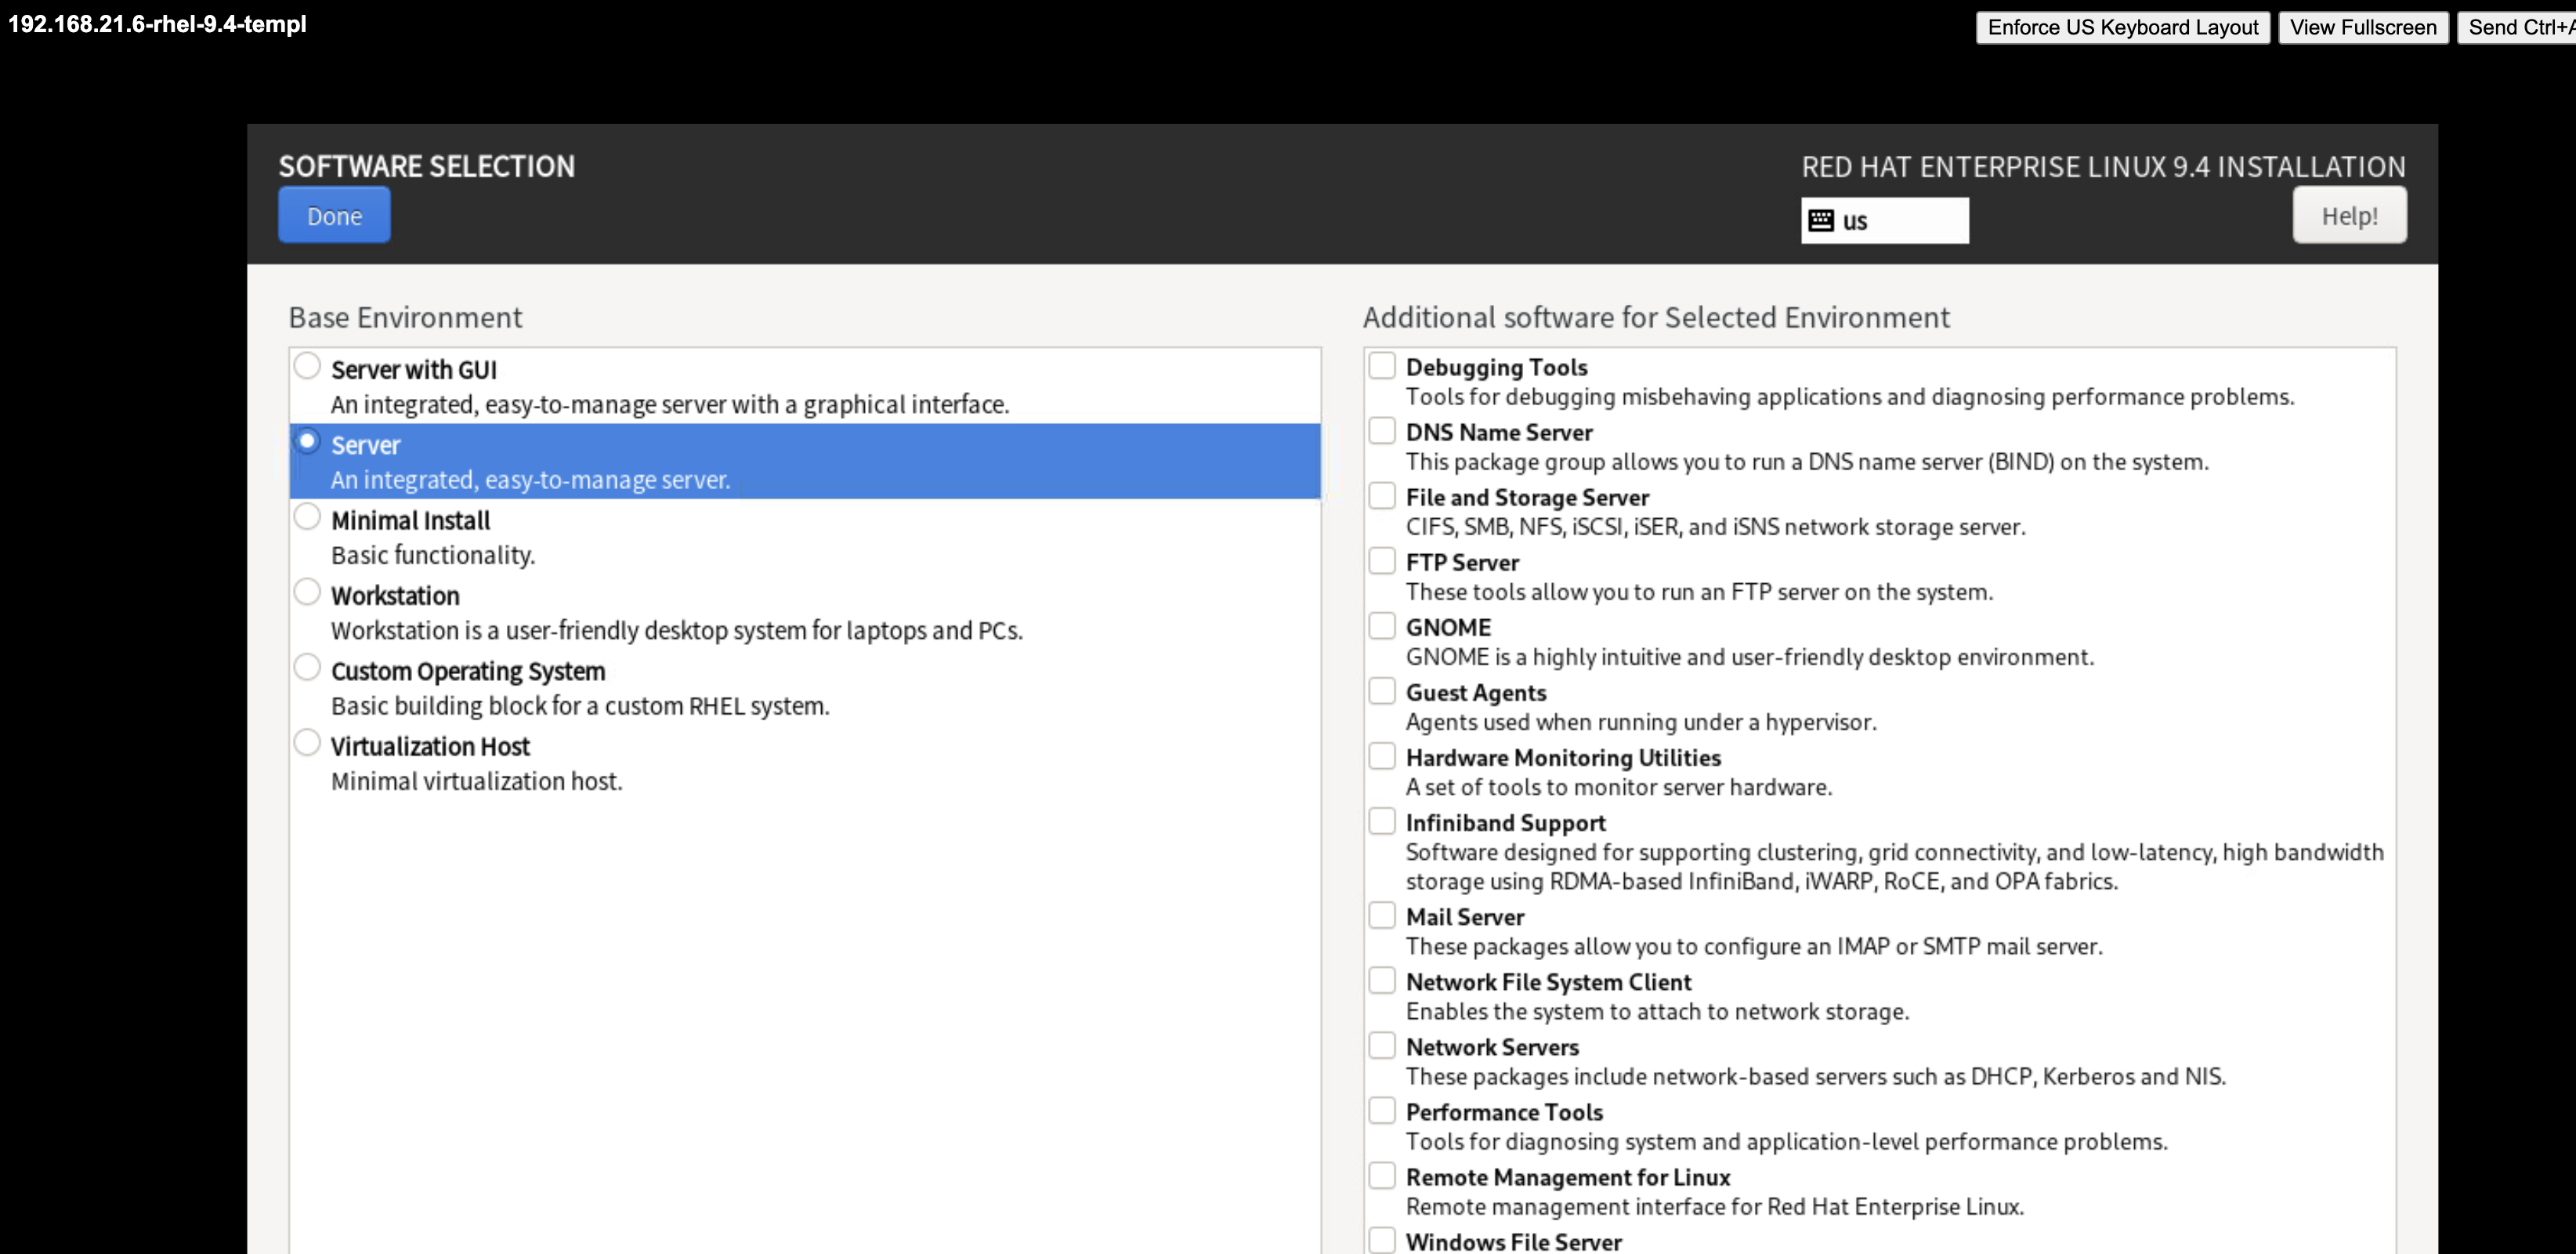Enable Performance Tools checkbox
The image size is (2576, 1254).
coord(1381,1111)
